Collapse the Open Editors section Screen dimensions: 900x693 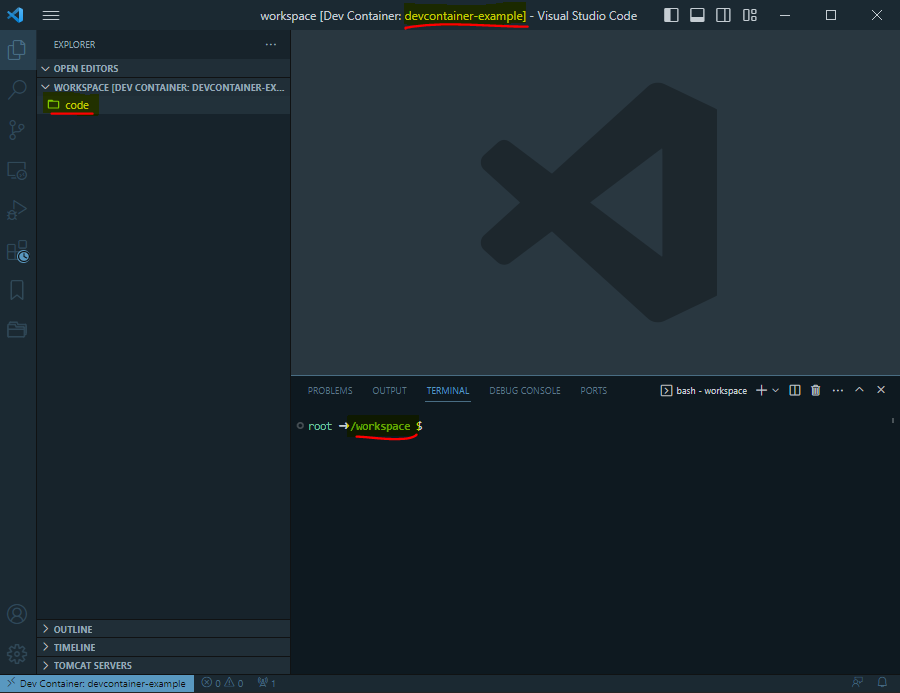[x=164, y=68]
